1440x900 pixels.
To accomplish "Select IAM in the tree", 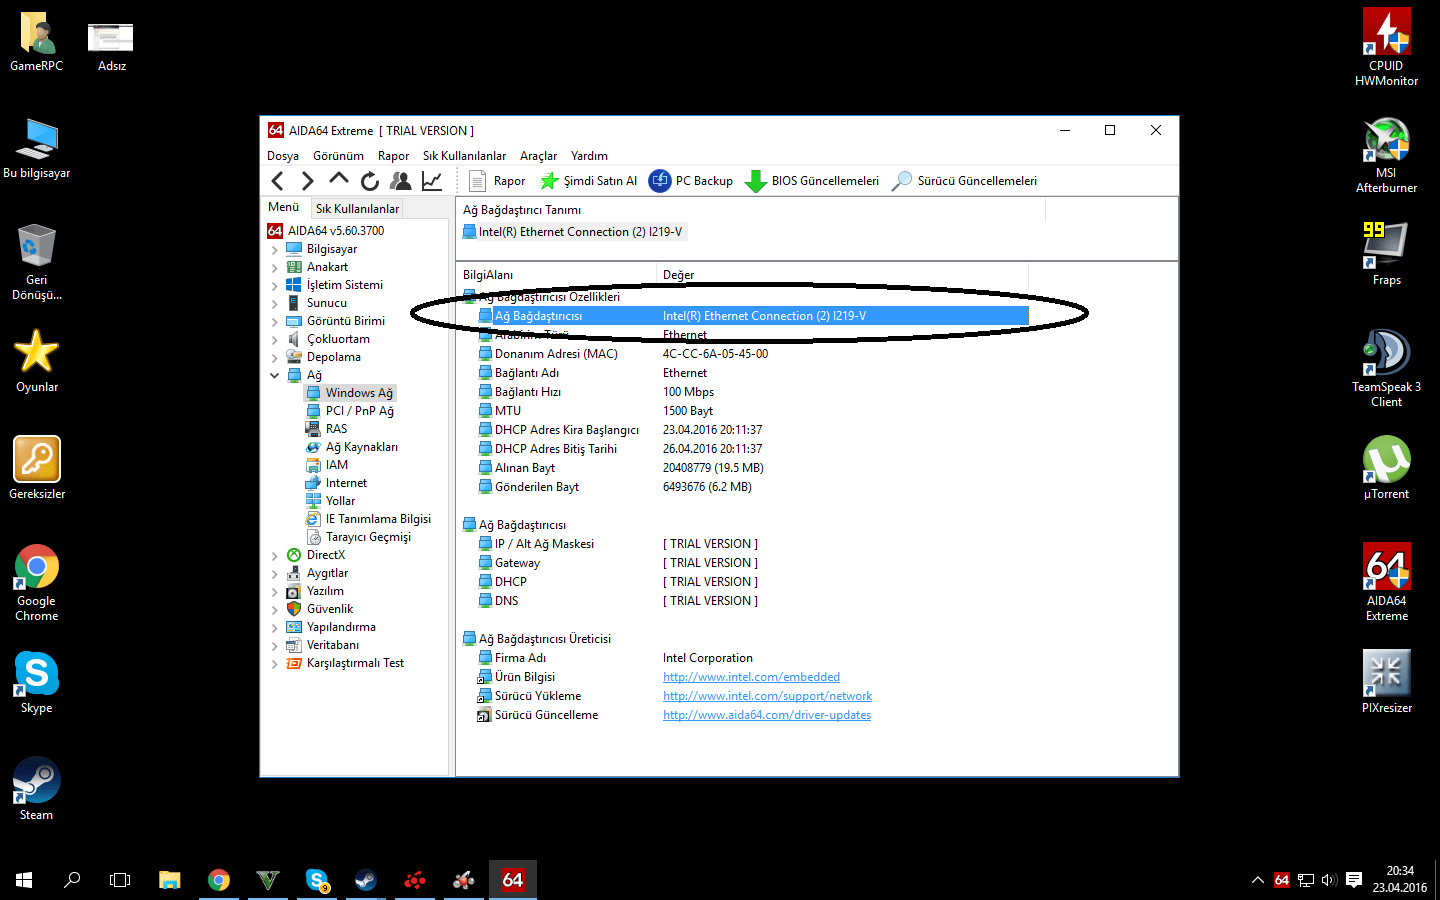I will (337, 465).
